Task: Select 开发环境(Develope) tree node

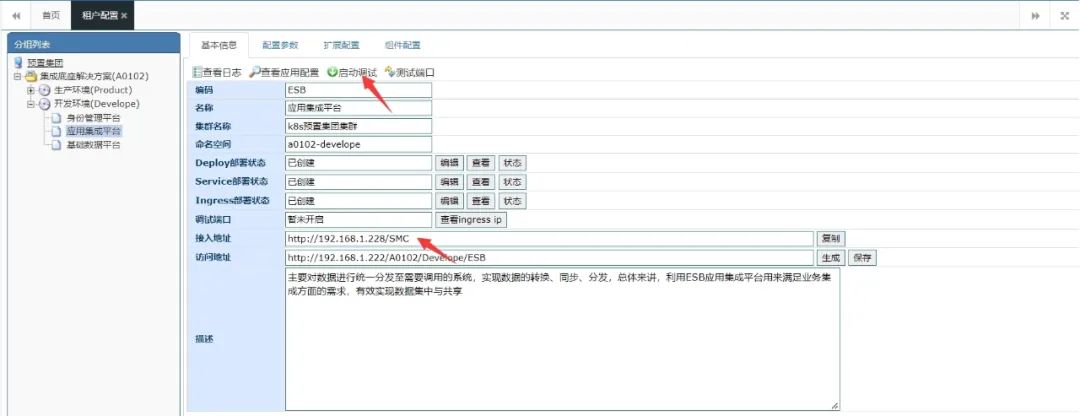Action: pos(96,104)
